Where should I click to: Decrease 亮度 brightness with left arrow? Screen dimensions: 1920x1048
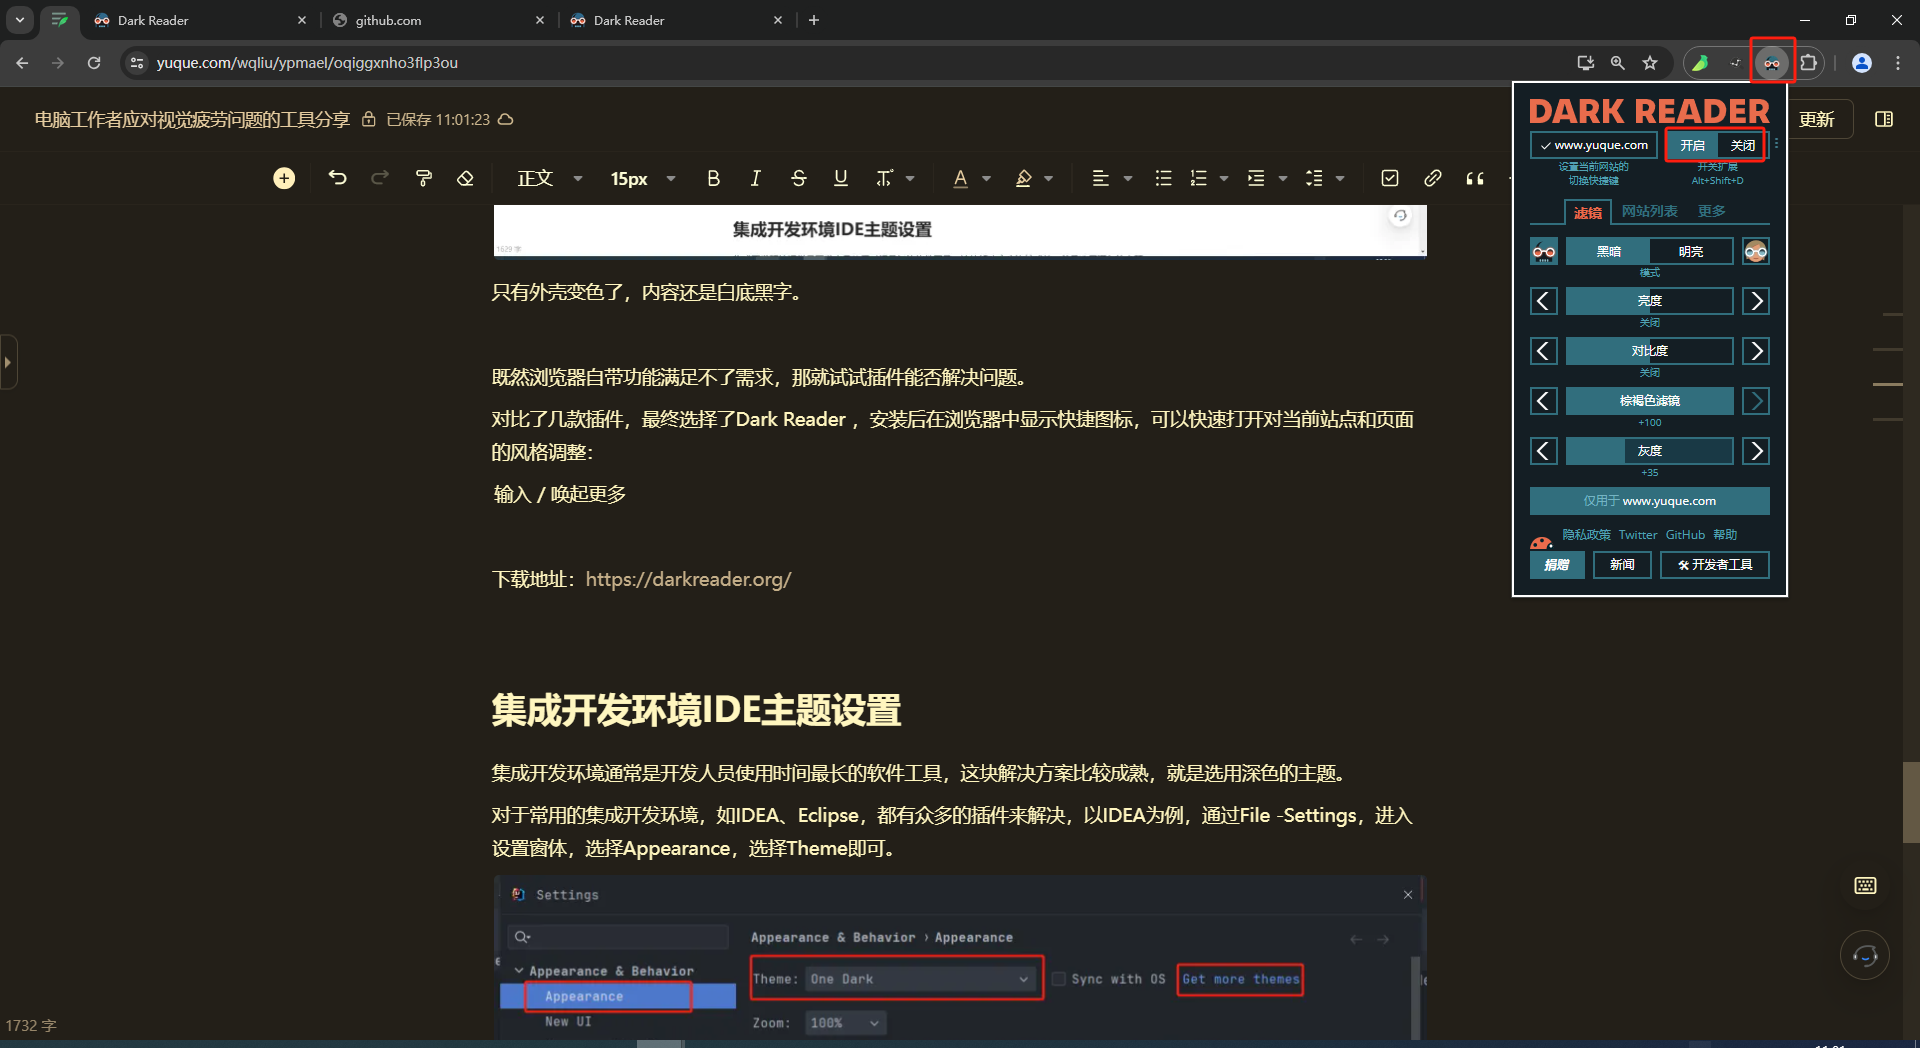pyautogui.click(x=1544, y=301)
